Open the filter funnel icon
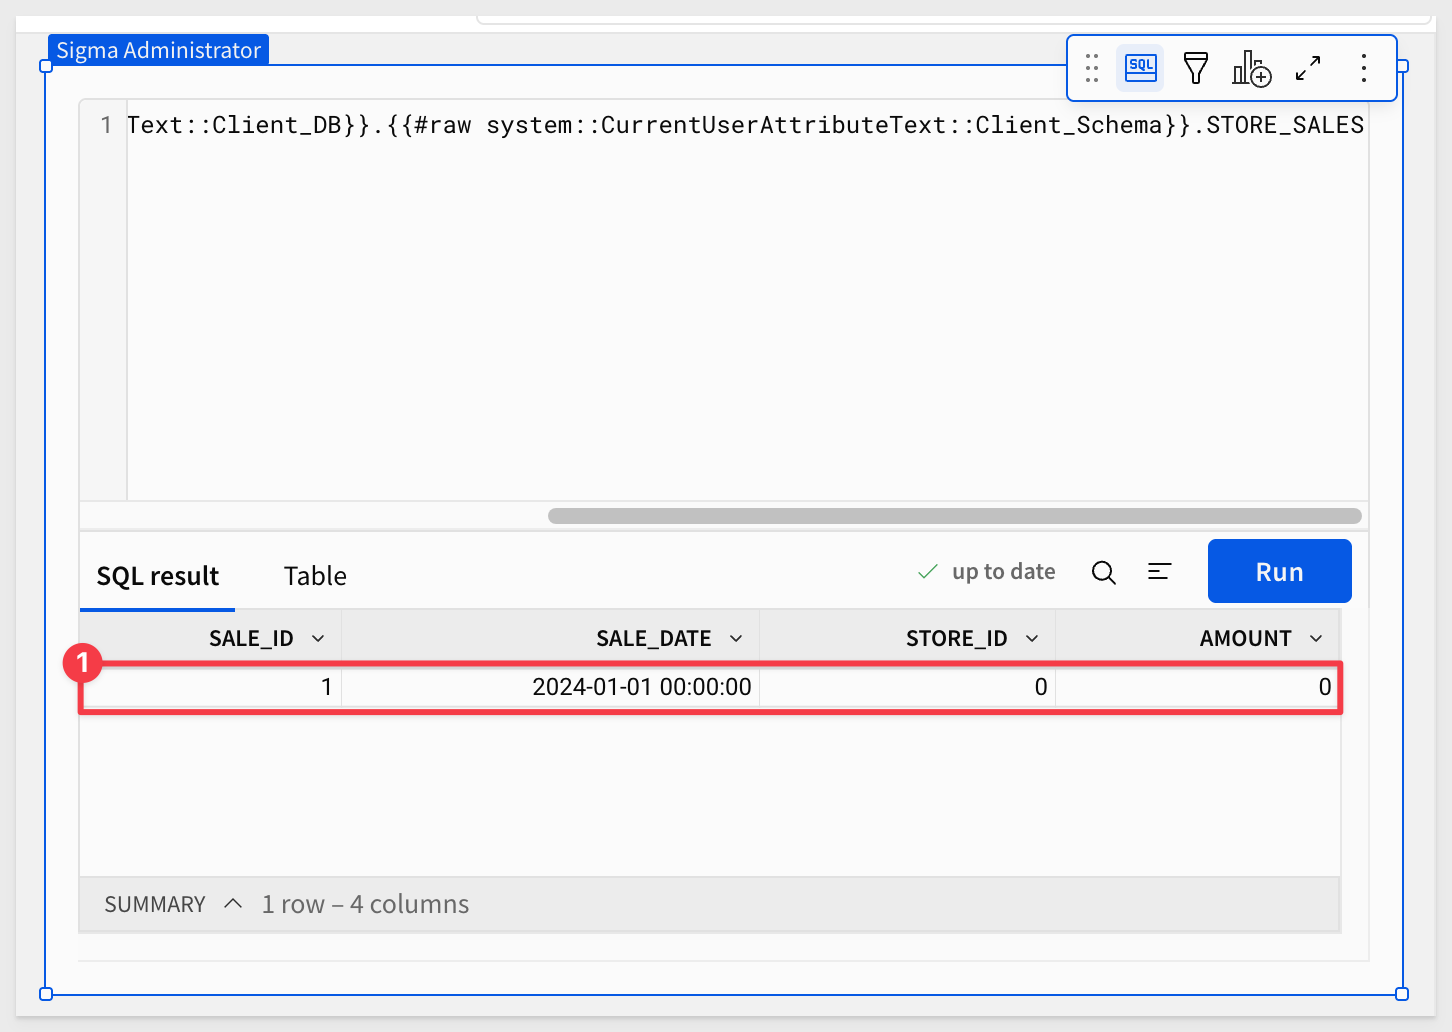This screenshot has height=1032, width=1452. (x=1195, y=68)
